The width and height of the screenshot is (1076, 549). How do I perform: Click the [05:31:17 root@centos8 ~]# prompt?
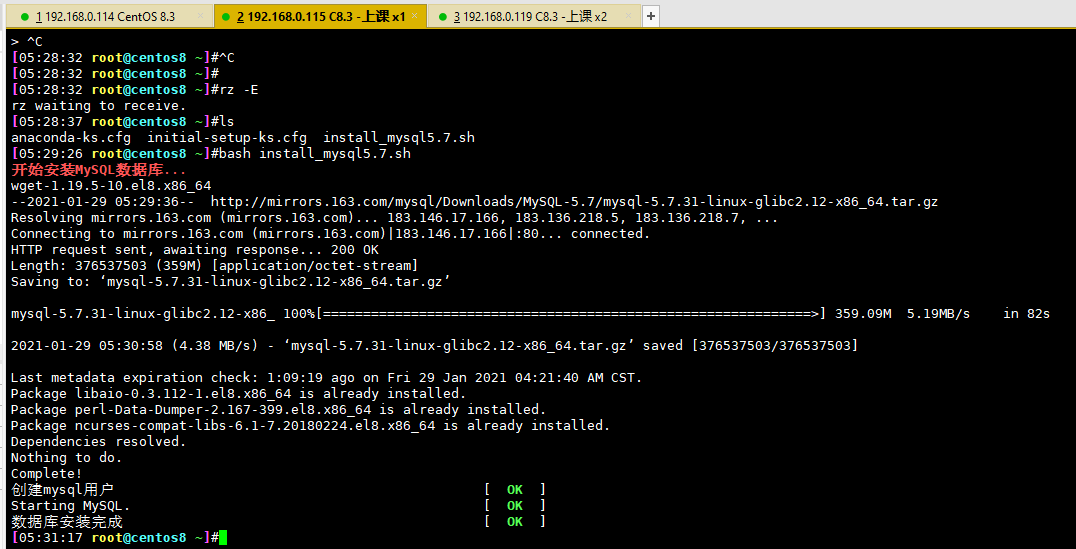point(115,537)
